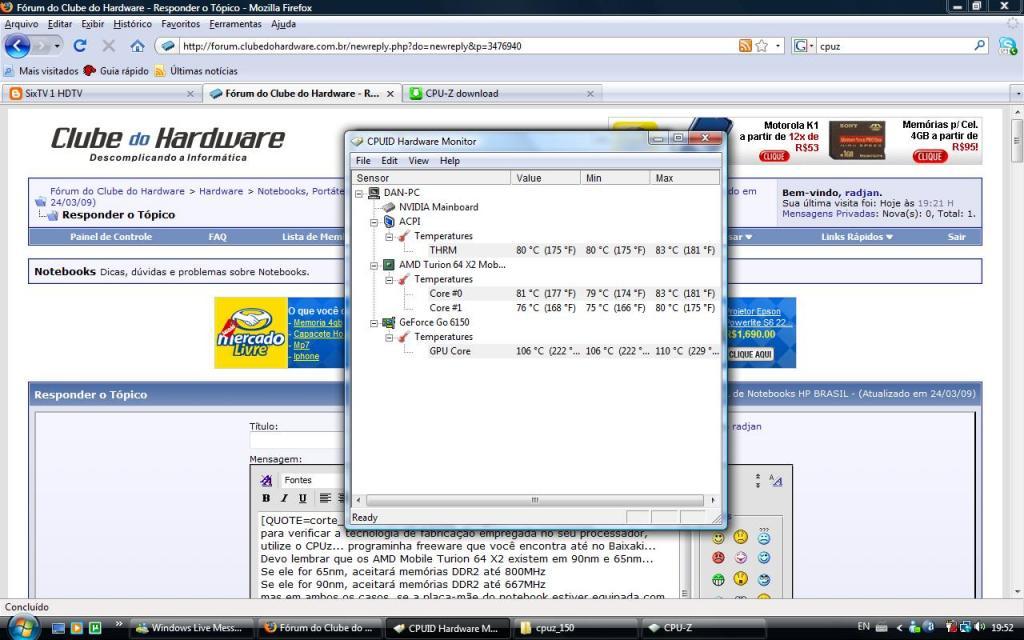
Task: Select the Core #0 temperature row
Action: click(536, 293)
